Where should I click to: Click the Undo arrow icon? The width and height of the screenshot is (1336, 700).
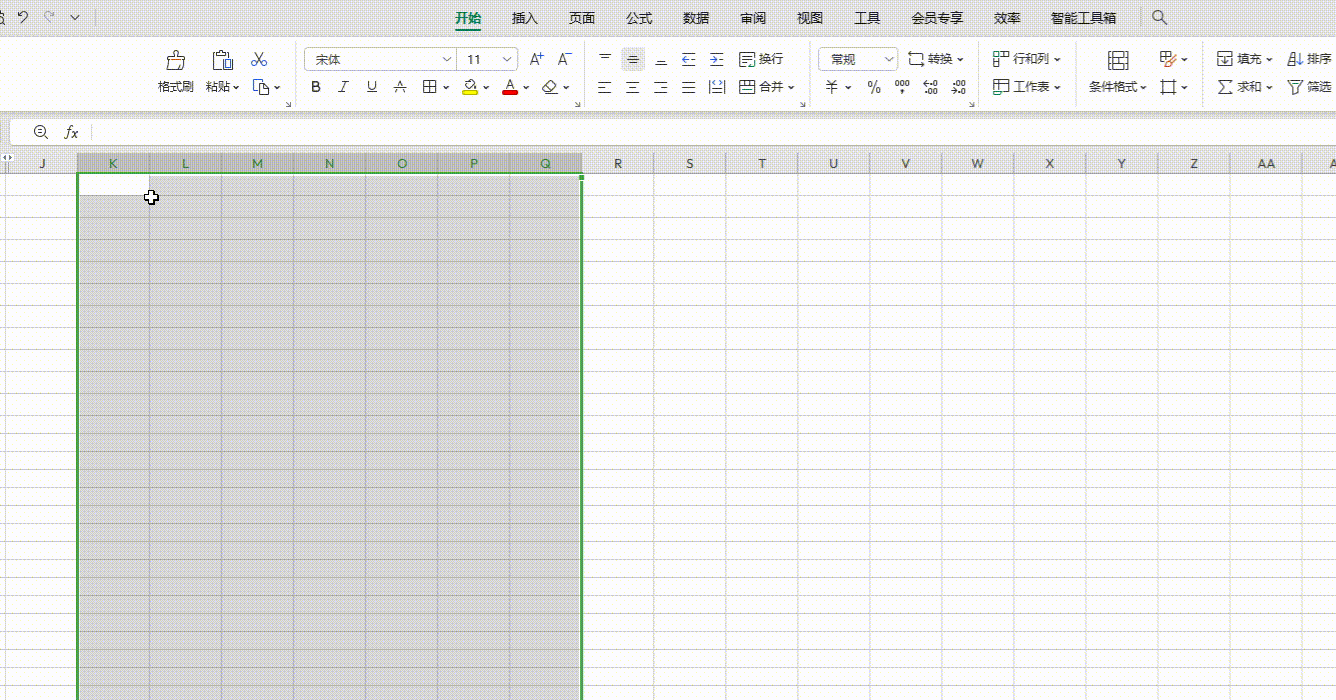pyautogui.click(x=23, y=18)
